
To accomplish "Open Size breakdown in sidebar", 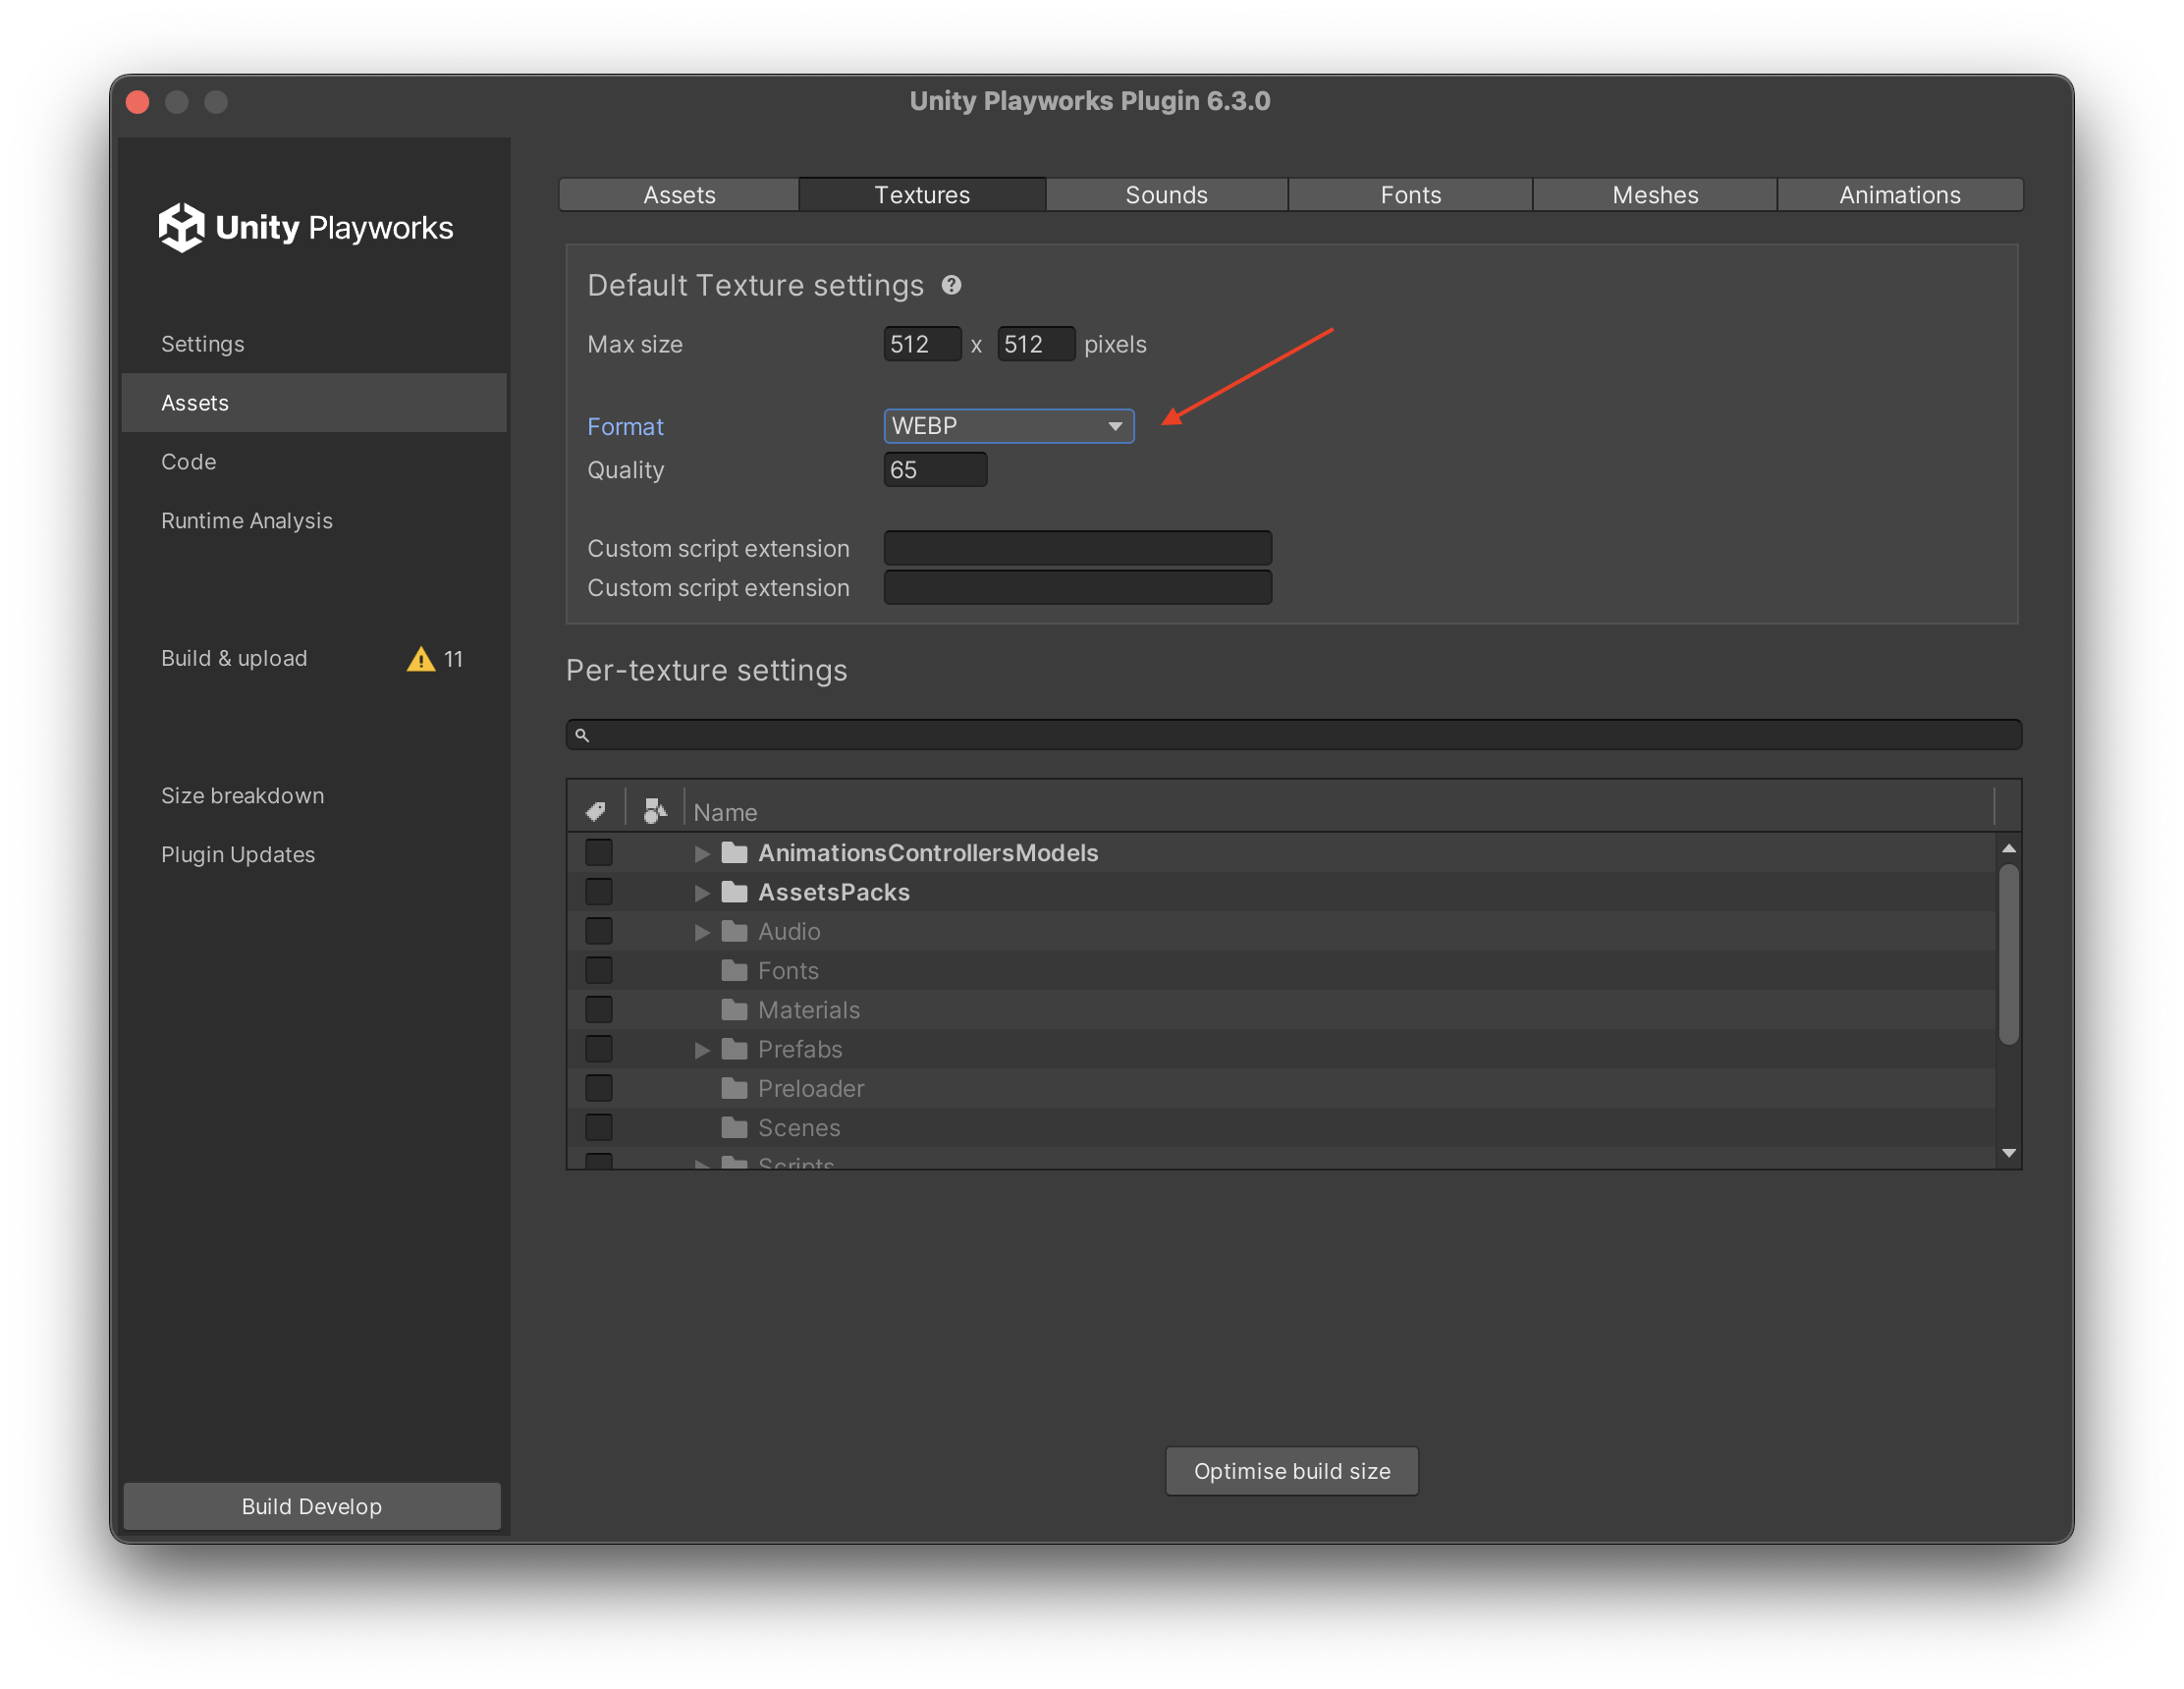I will pyautogui.click(x=314, y=796).
